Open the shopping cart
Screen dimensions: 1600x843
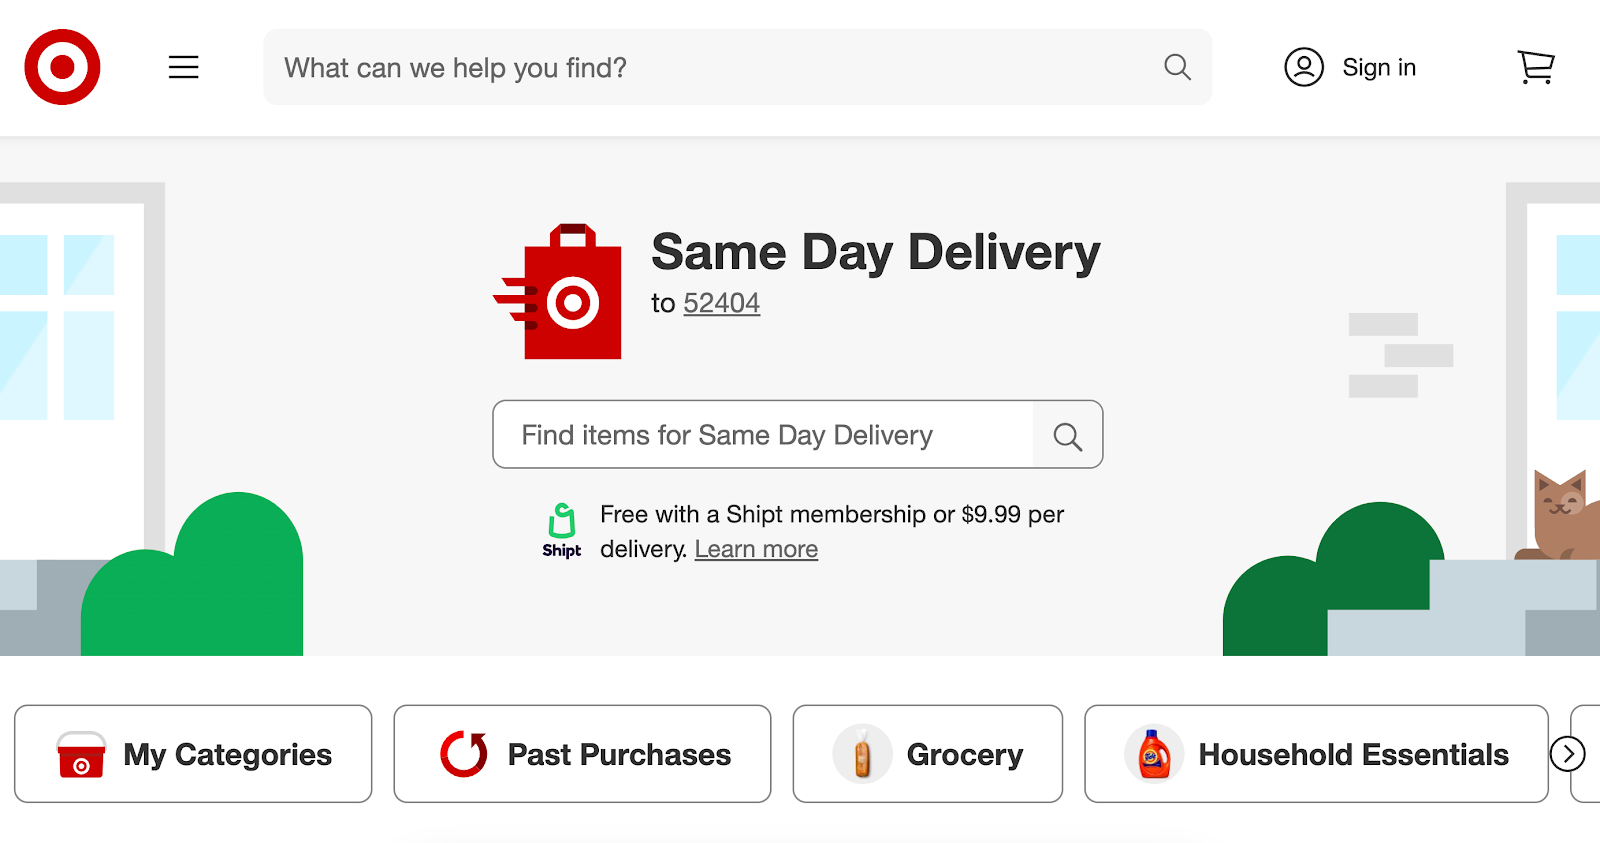(1535, 67)
